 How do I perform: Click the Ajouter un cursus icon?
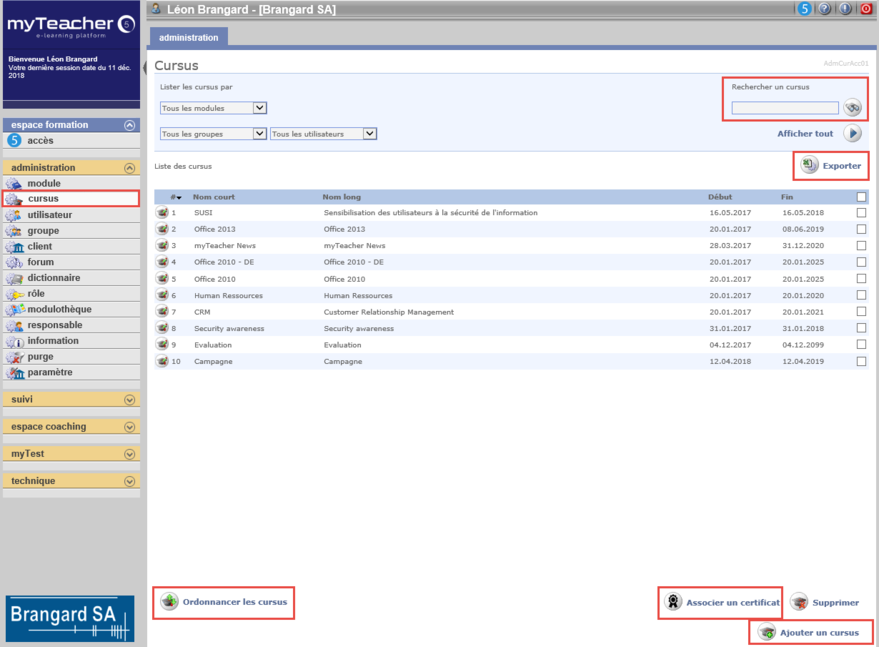coord(767,633)
